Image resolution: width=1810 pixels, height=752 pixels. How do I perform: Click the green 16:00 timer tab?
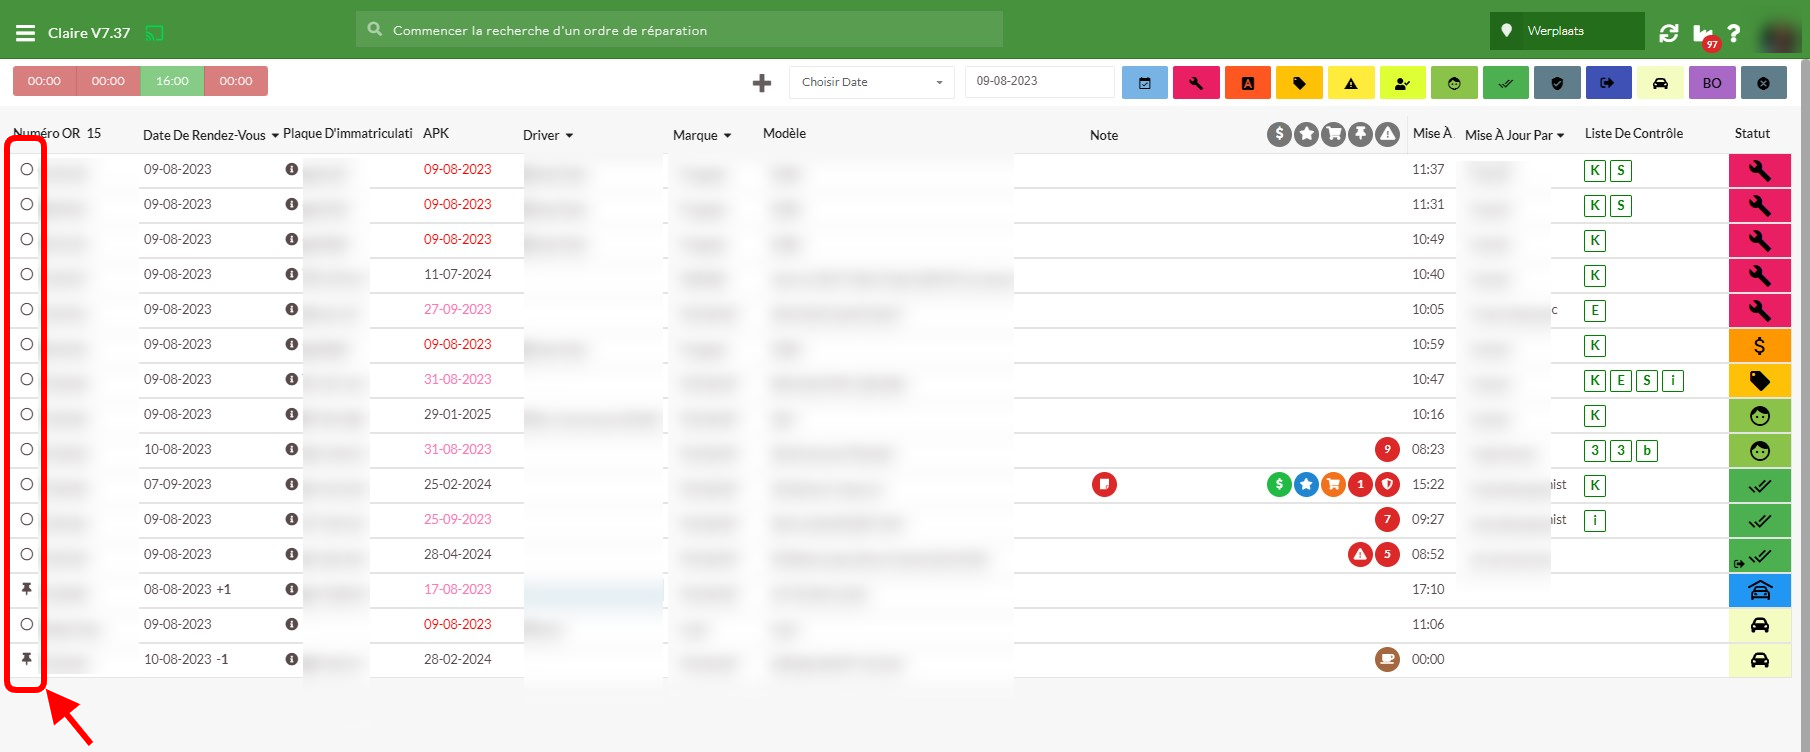click(172, 81)
